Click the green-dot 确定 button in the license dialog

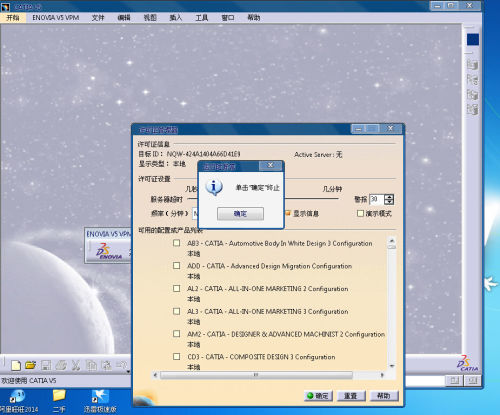[318, 396]
